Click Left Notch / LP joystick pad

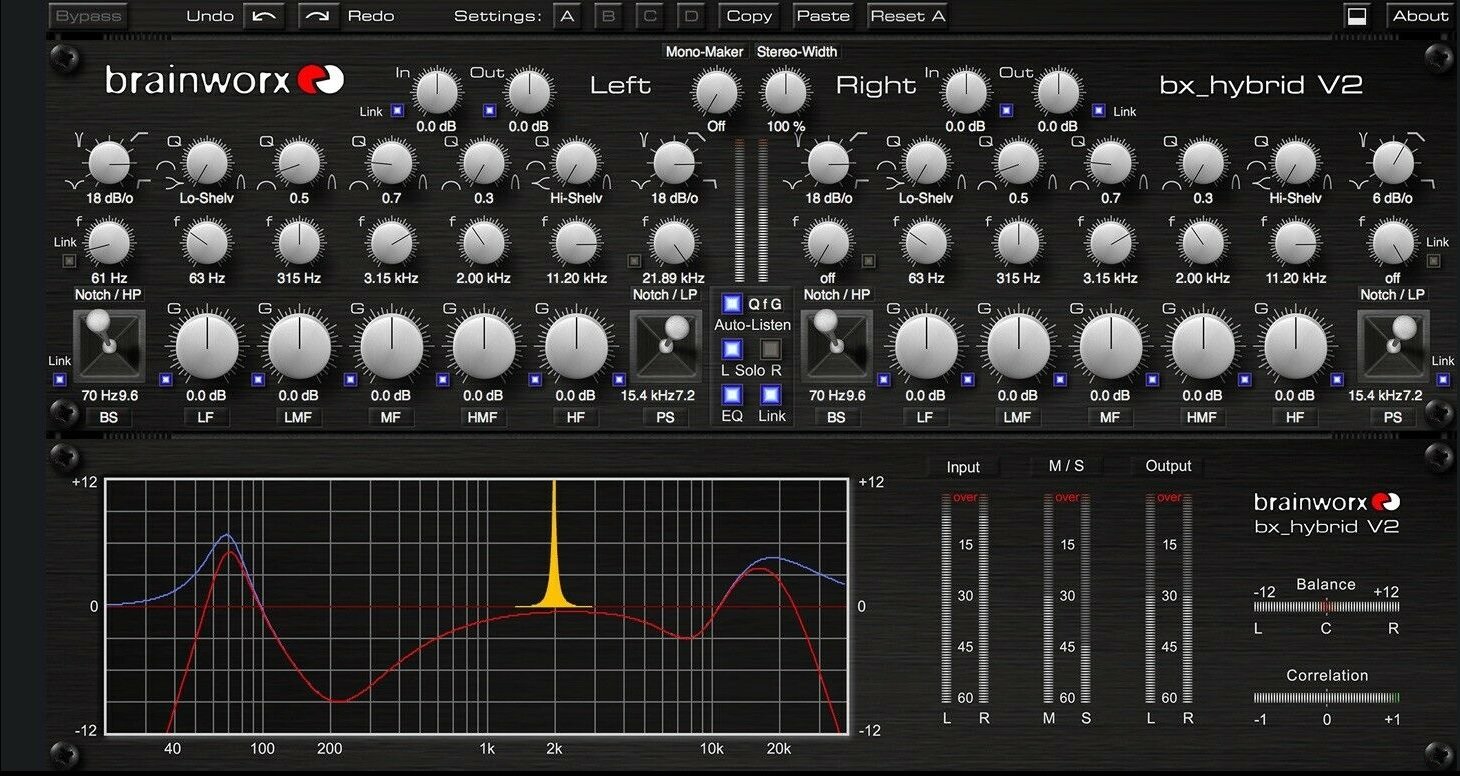(x=665, y=346)
